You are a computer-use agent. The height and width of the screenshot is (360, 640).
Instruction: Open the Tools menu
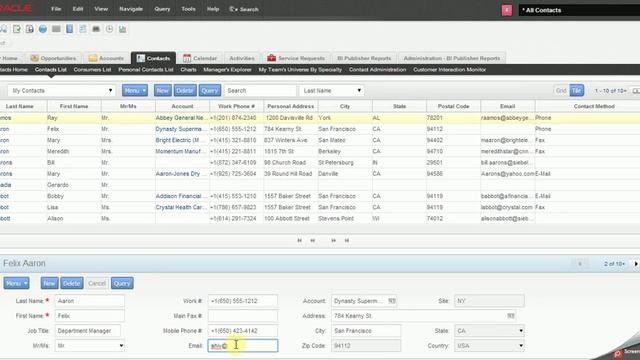188,9
